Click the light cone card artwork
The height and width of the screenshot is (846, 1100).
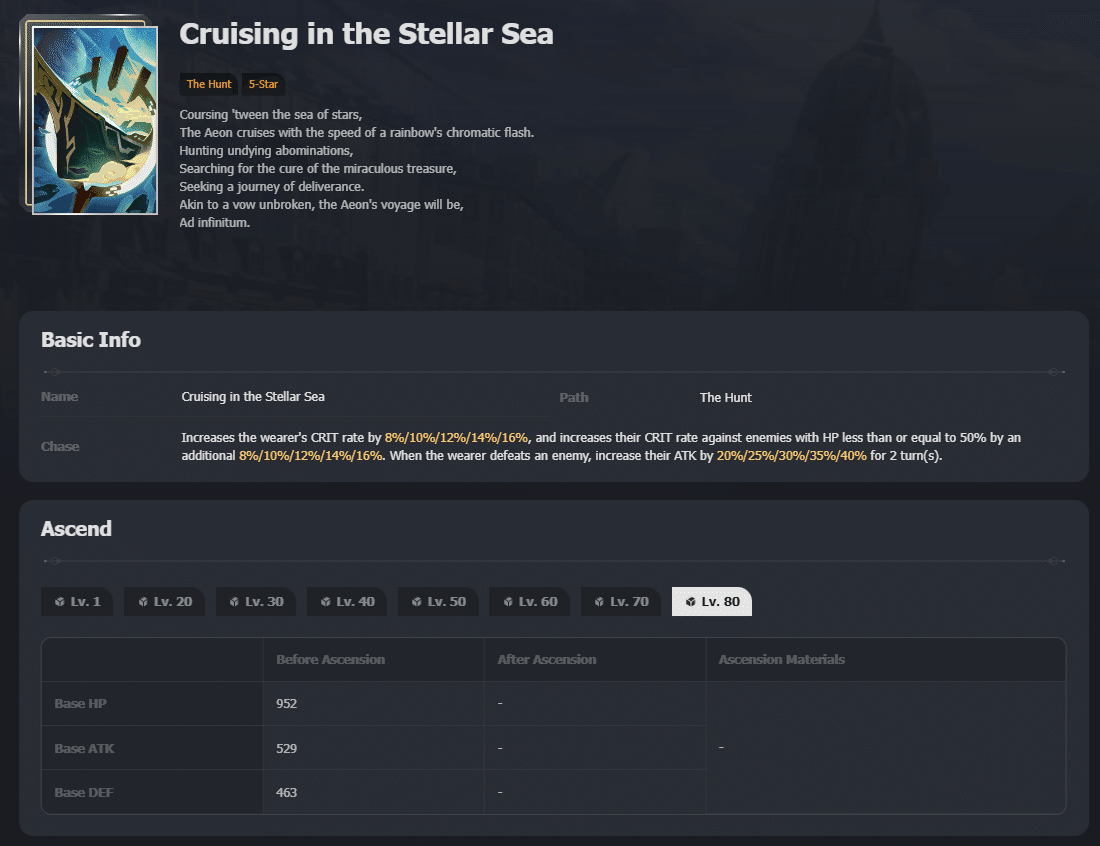(x=94, y=119)
